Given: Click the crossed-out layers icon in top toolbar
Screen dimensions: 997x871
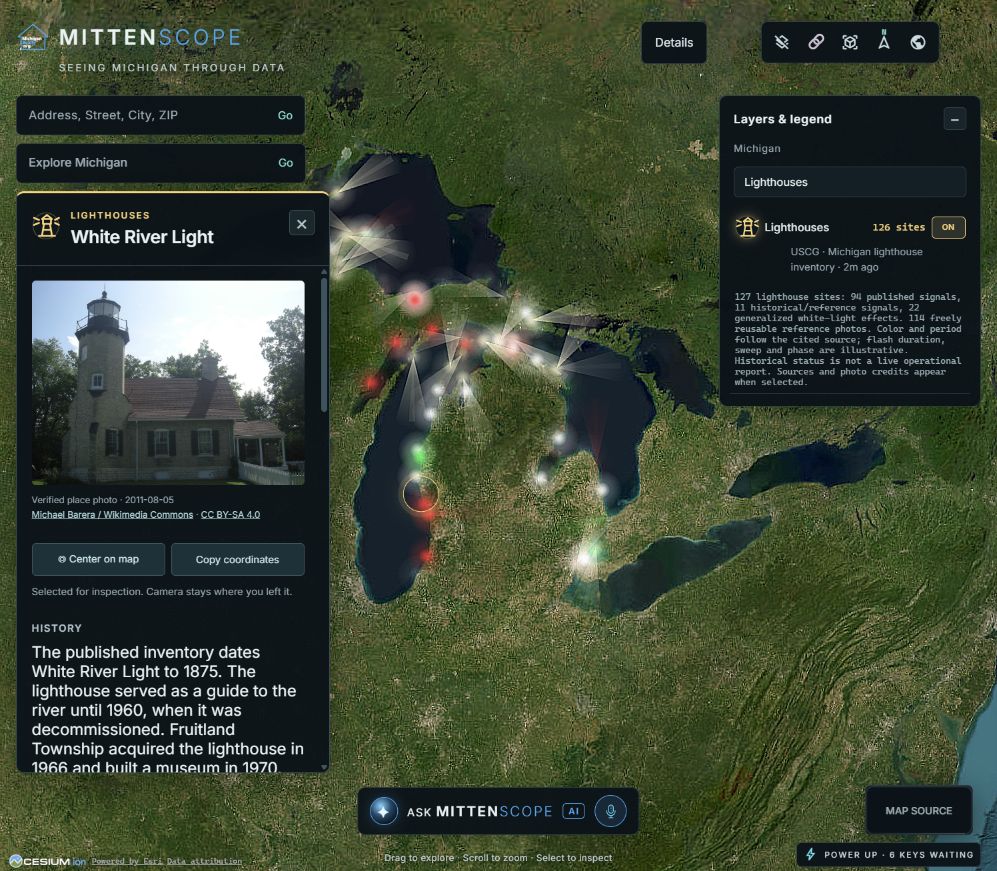Looking at the screenshot, I should (x=781, y=42).
